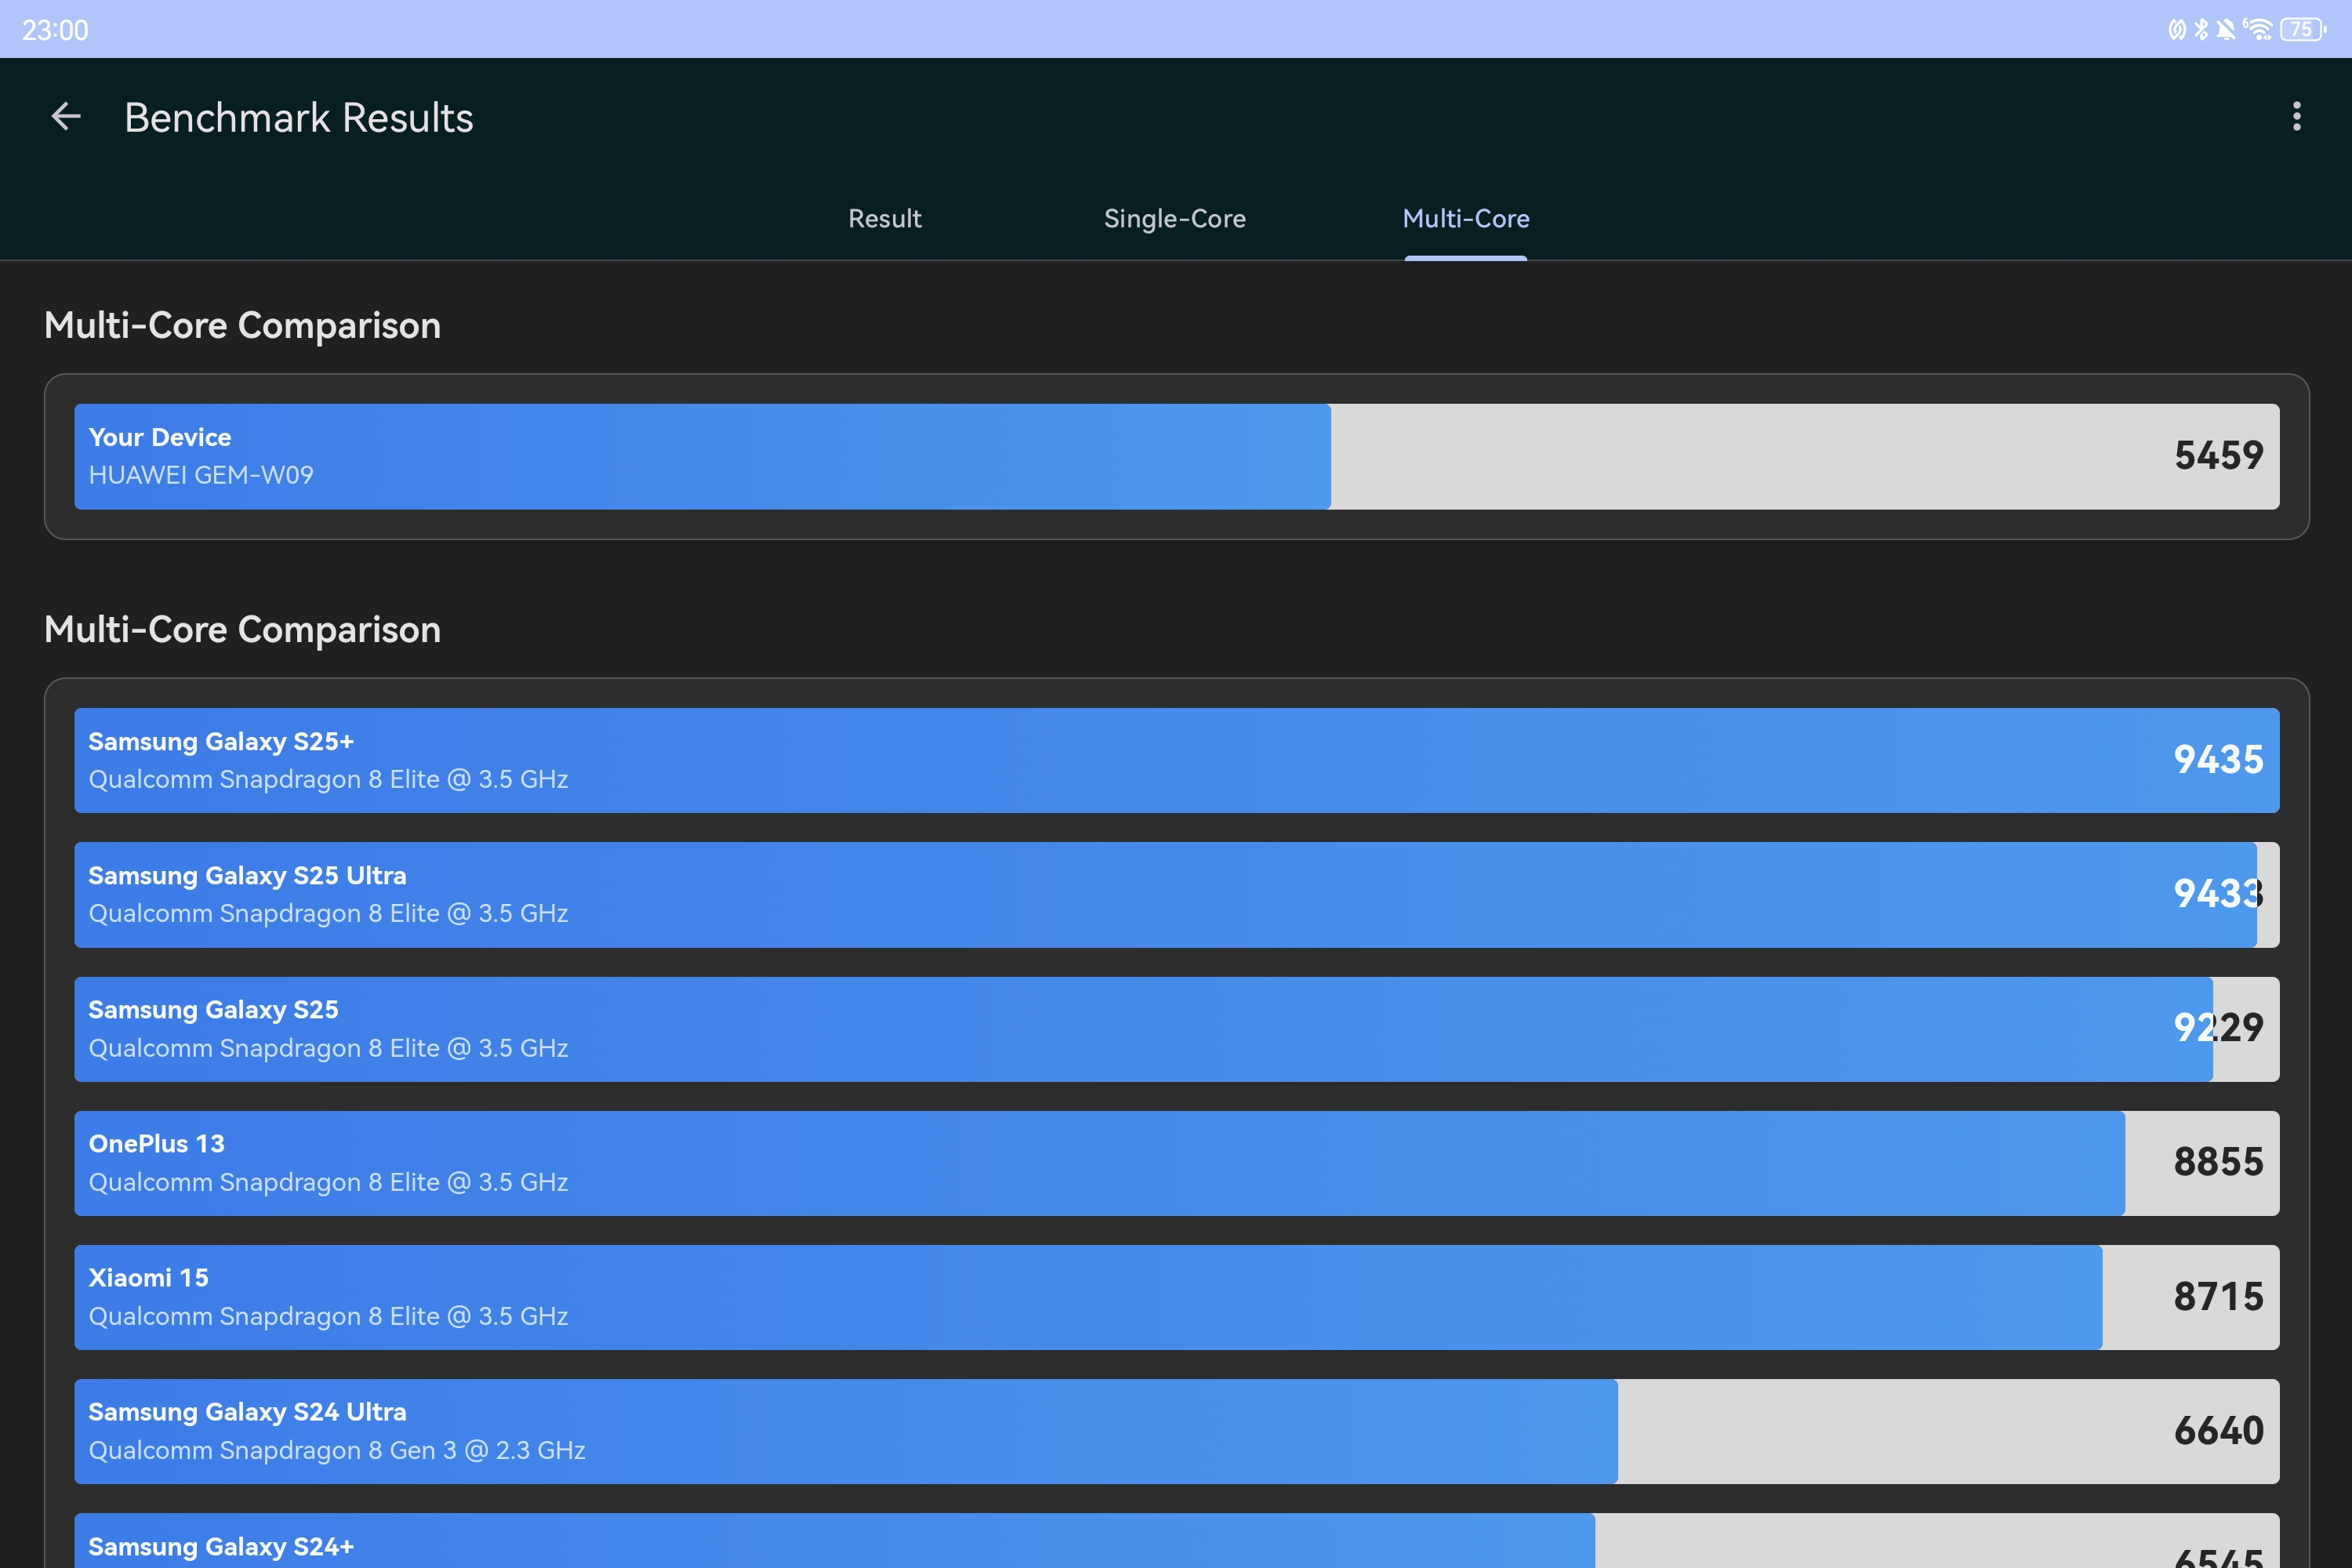The height and width of the screenshot is (1568, 2352).
Task: Tap the battery indicator showing 75
Action: coord(2303,30)
